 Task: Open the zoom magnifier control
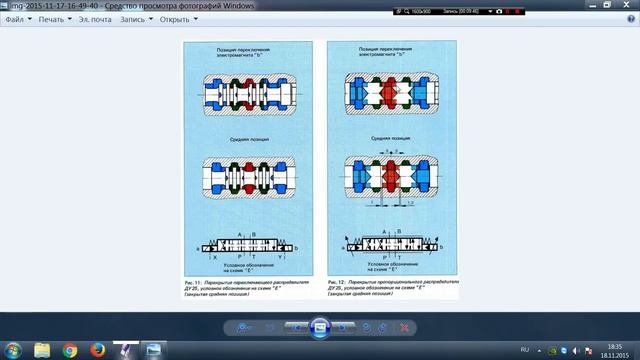pos(243,328)
